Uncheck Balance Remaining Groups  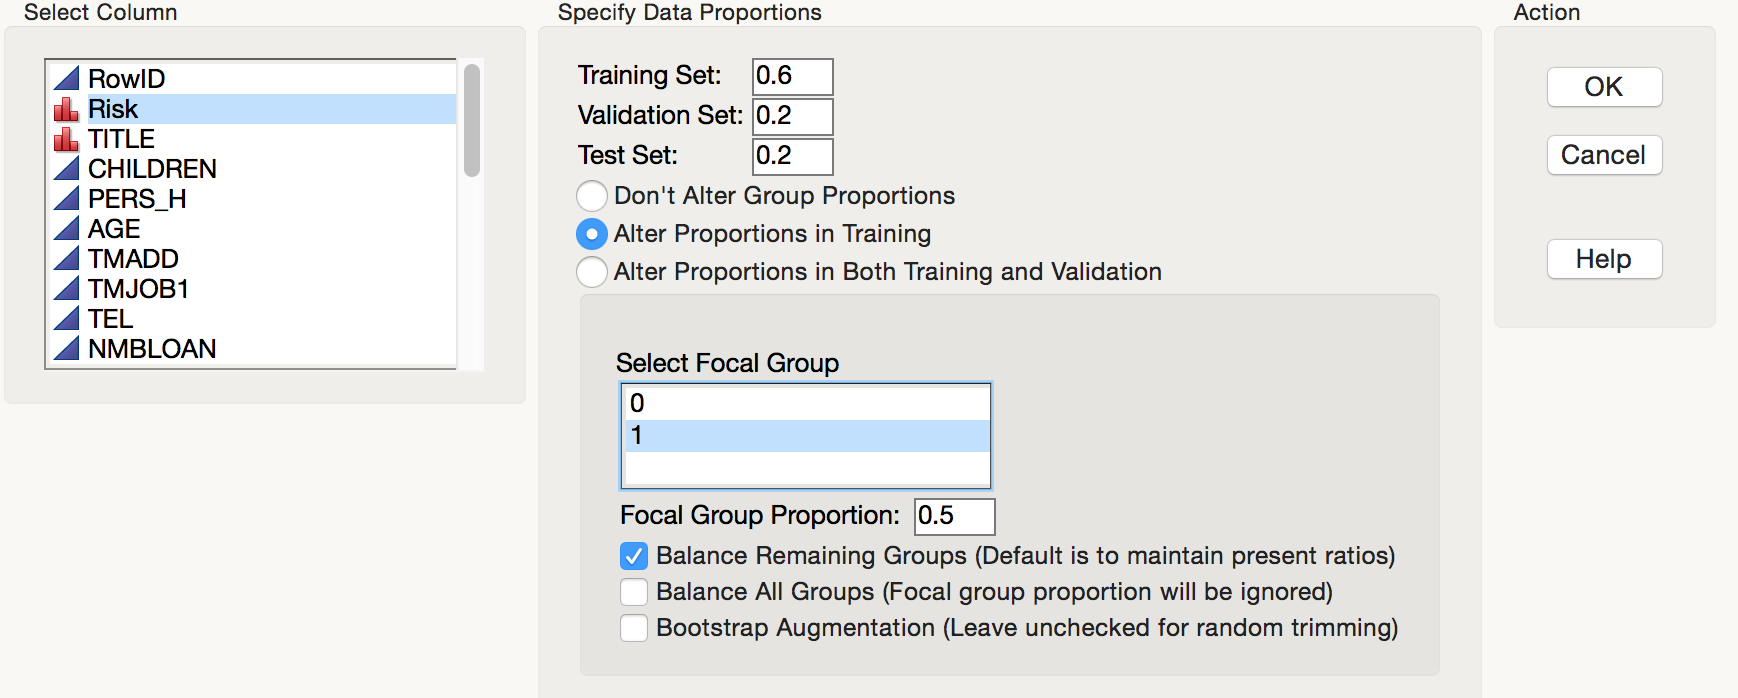(633, 555)
